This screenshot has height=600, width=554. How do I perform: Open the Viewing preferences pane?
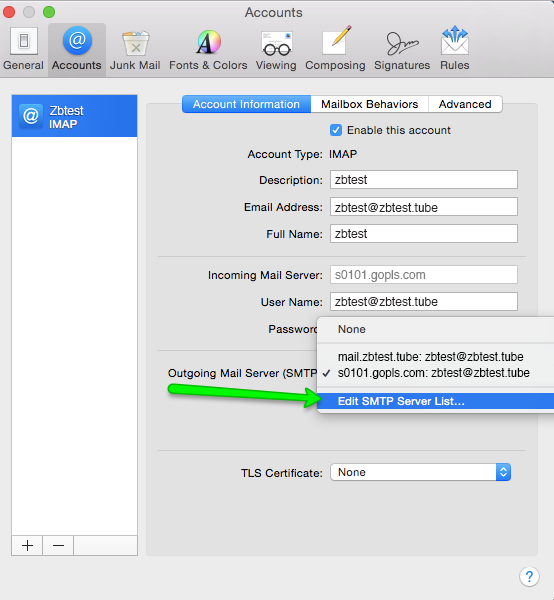pyautogui.click(x=276, y=49)
